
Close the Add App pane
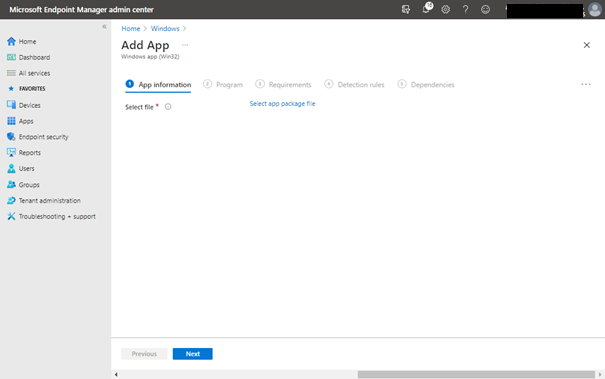[x=586, y=45]
